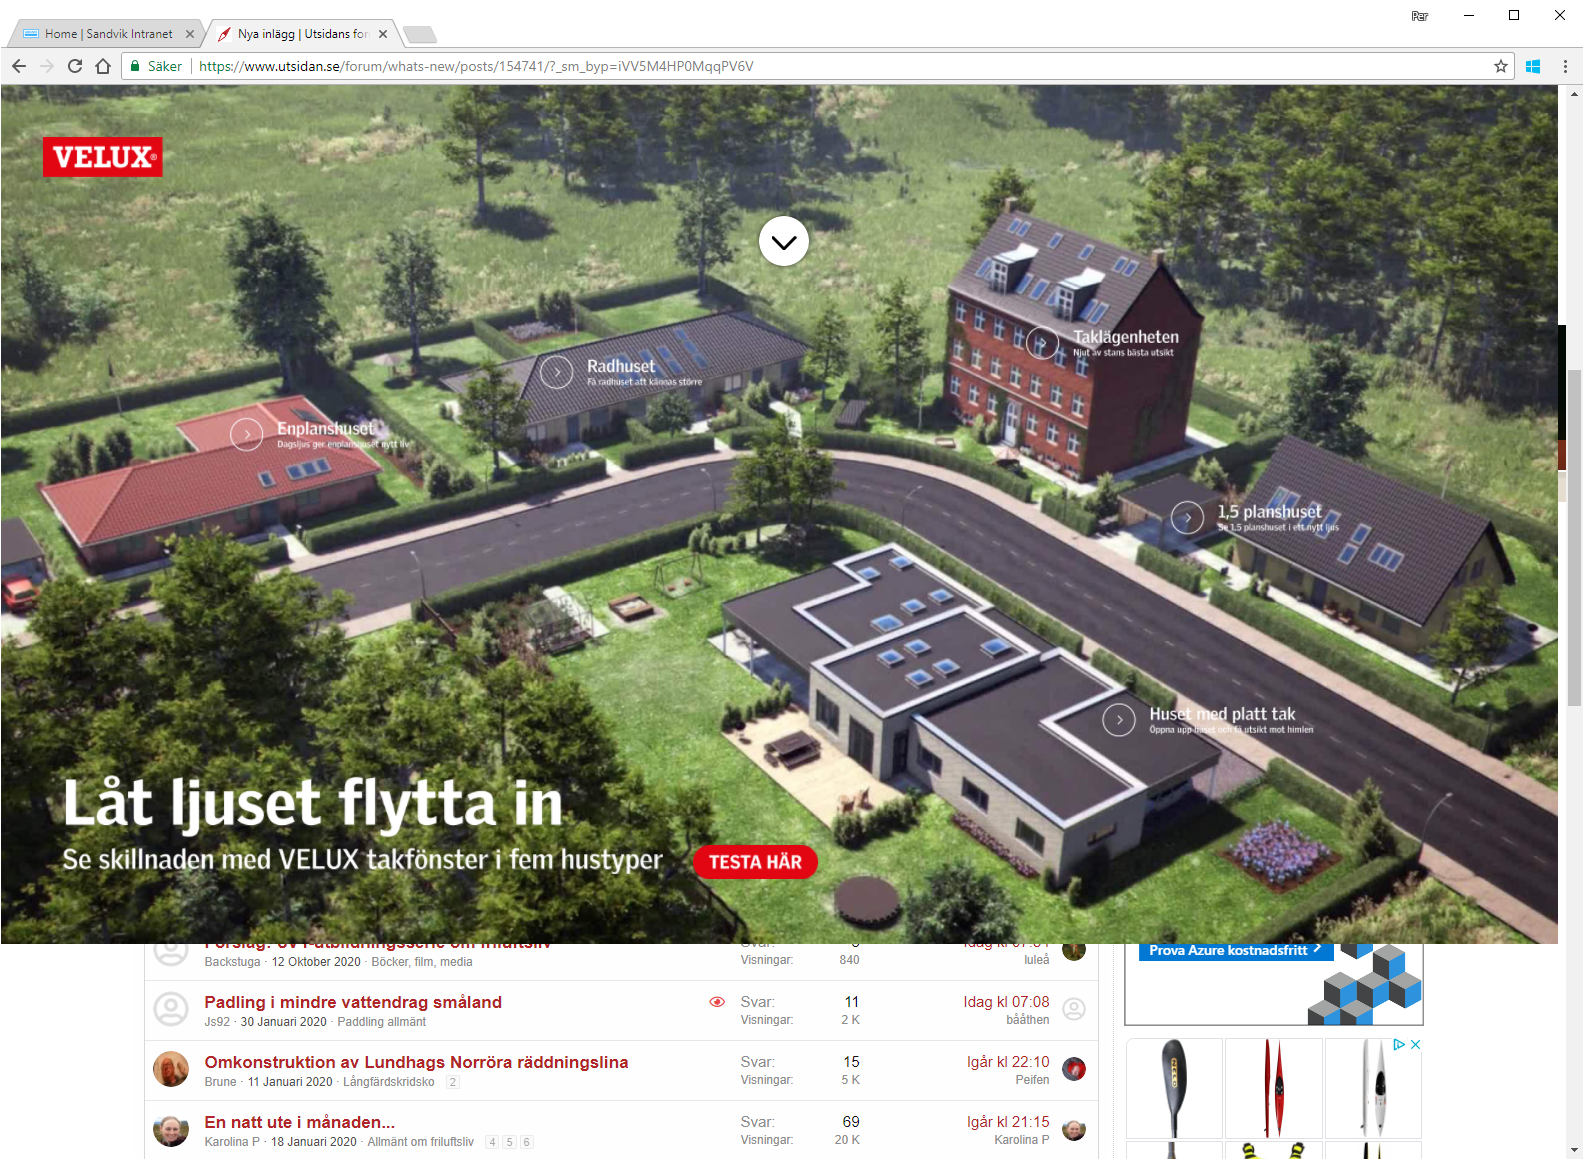Image resolution: width=1584 pixels, height=1160 pixels.
Task: Go to page 6 of En natt ute thread
Action: 527,1142
